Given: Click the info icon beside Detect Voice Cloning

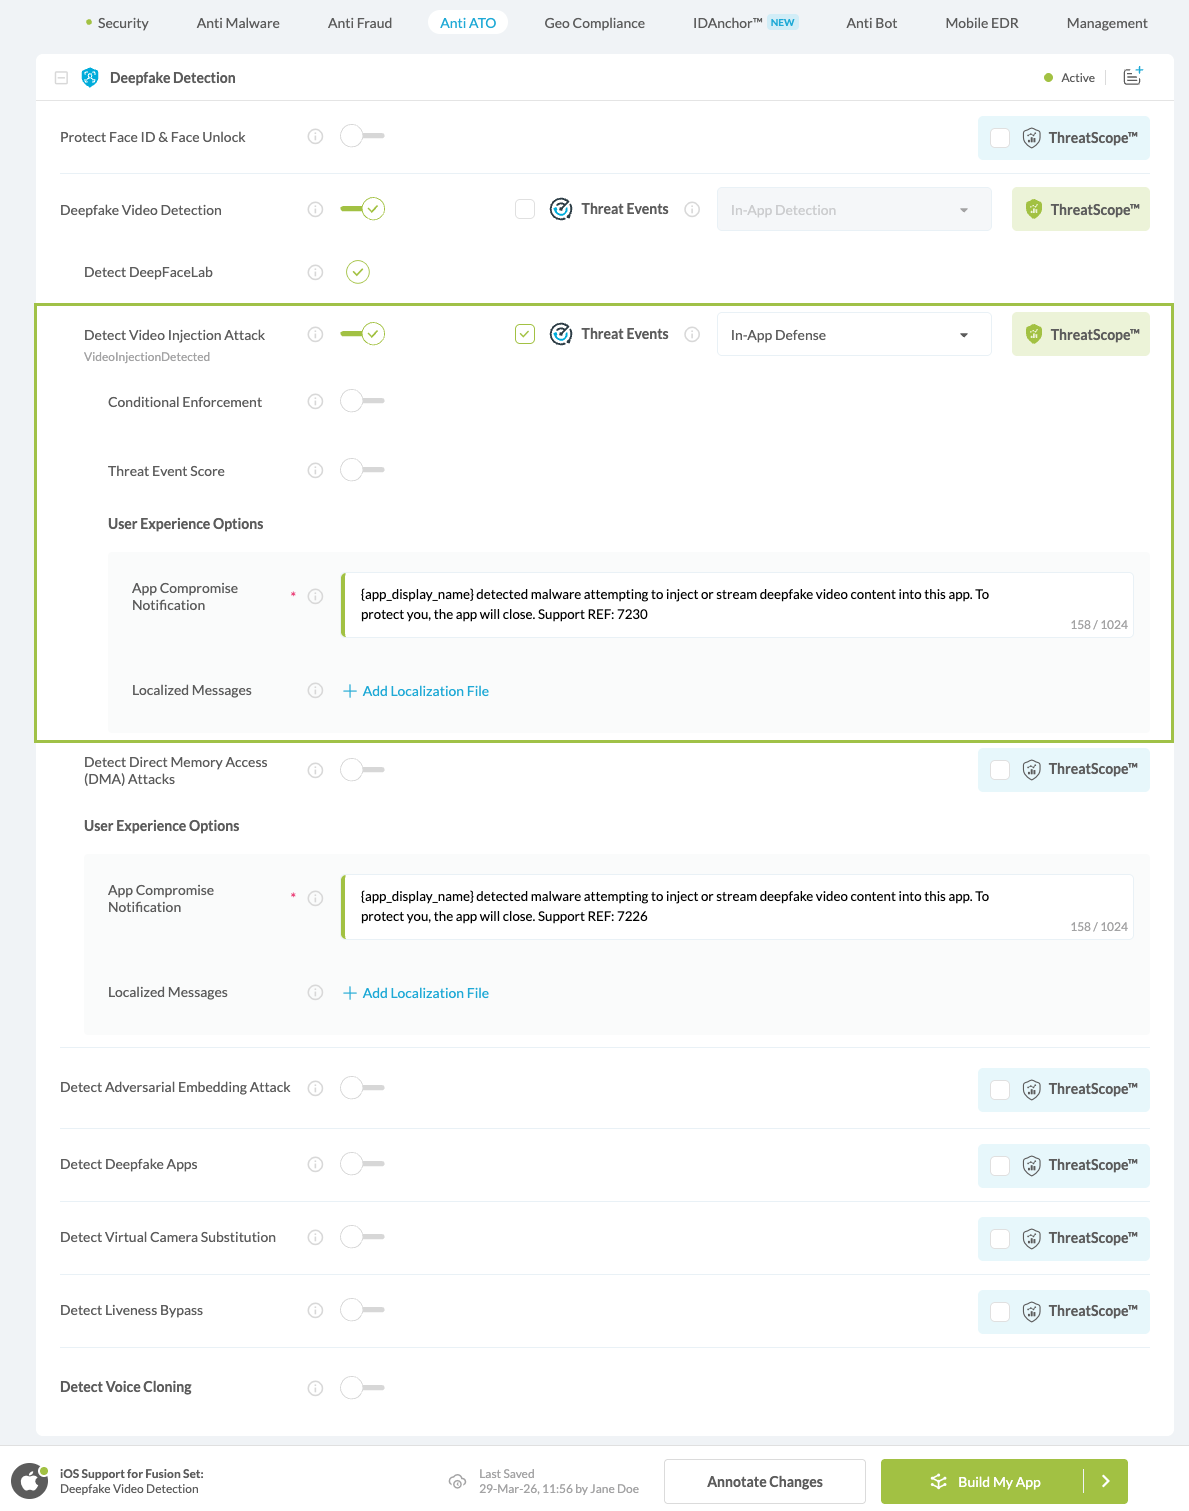Looking at the screenshot, I should pos(315,1387).
